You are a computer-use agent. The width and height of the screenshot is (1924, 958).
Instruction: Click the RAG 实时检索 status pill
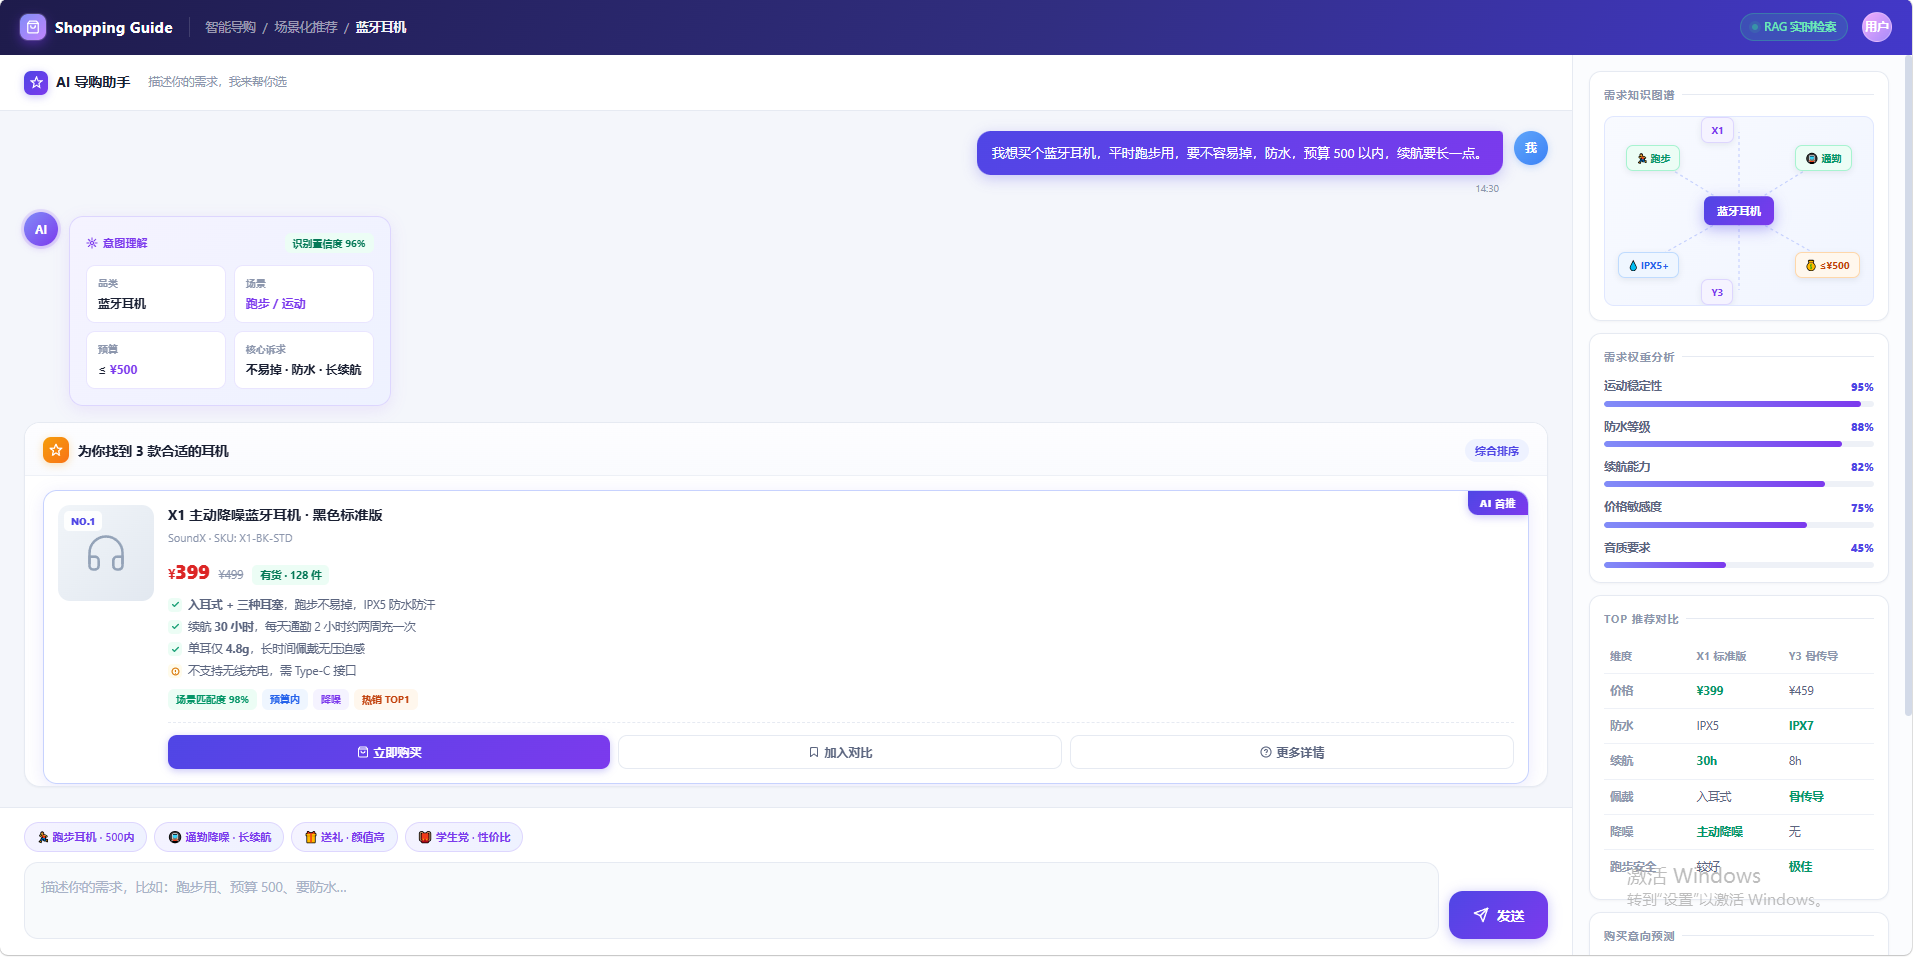1793,27
